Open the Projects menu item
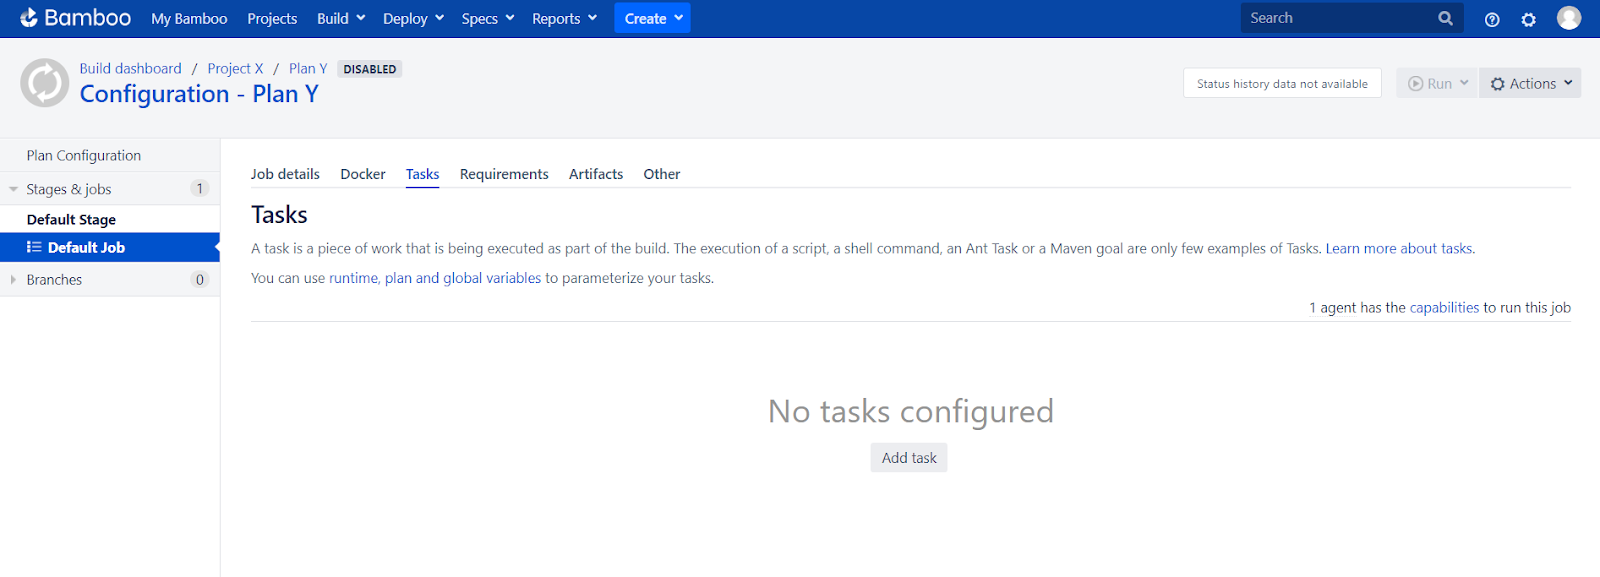The height and width of the screenshot is (577, 1600). (x=272, y=18)
